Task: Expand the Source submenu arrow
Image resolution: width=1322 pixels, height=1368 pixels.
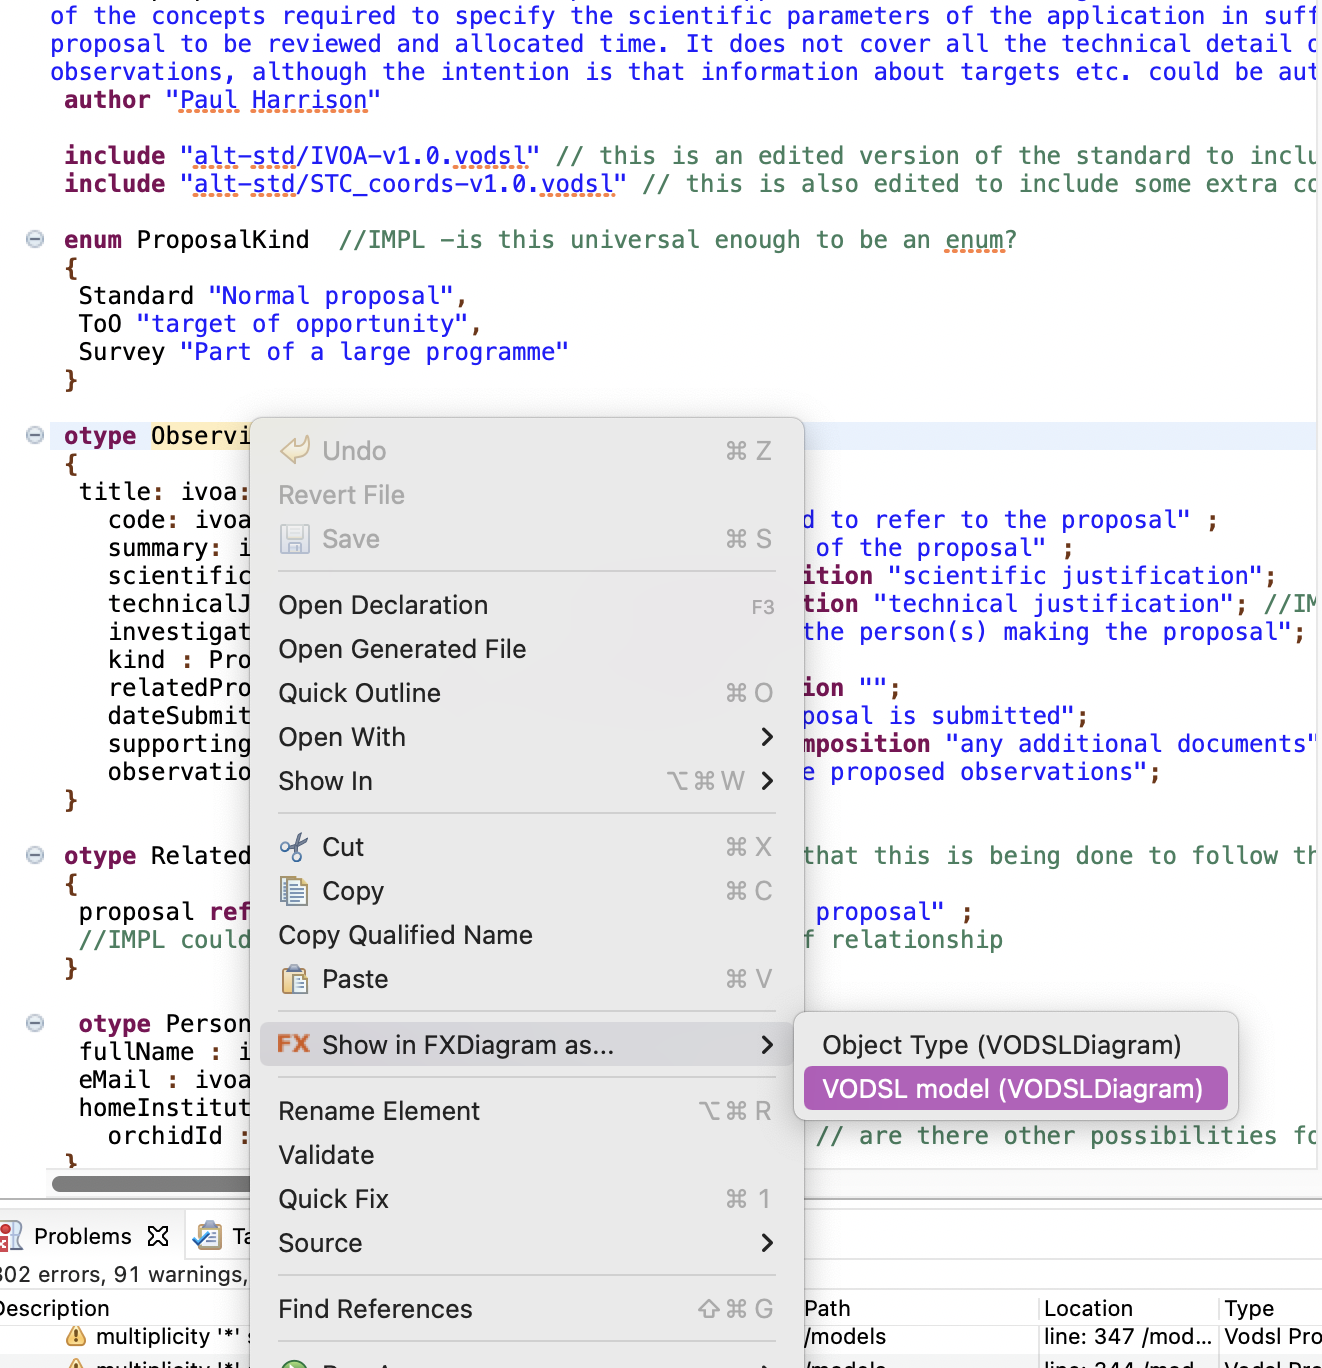Action: pyautogui.click(x=767, y=1243)
